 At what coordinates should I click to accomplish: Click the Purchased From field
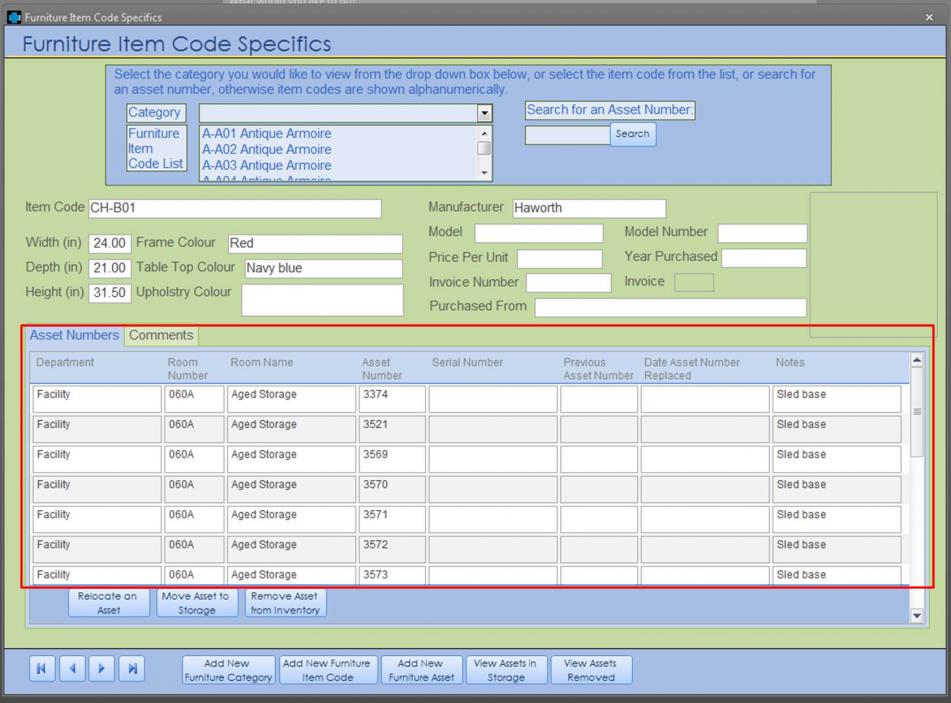pos(671,308)
